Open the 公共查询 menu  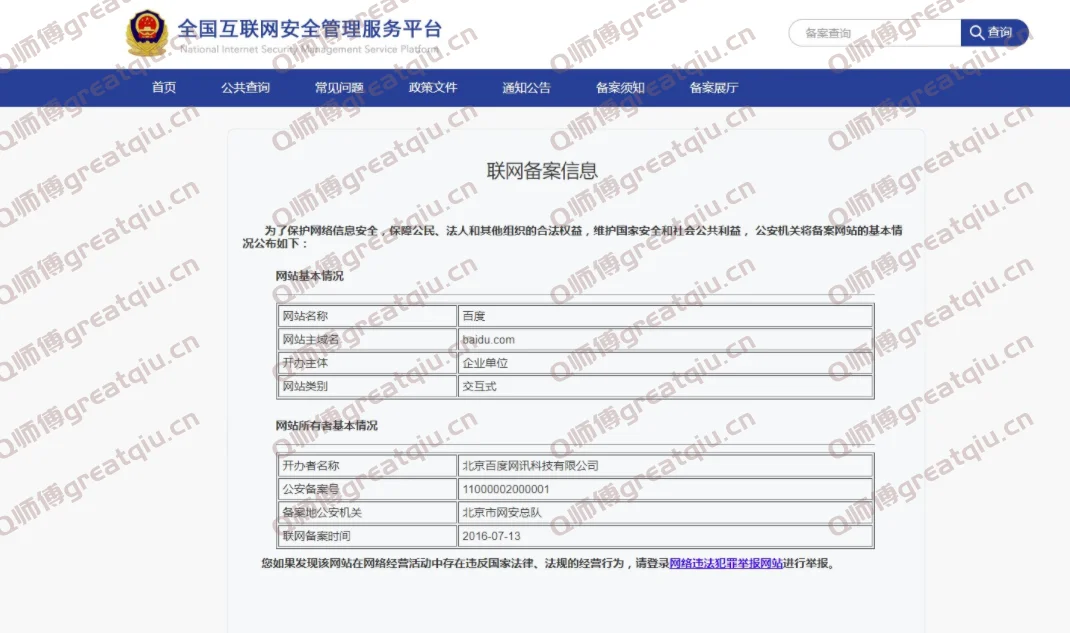coord(245,88)
